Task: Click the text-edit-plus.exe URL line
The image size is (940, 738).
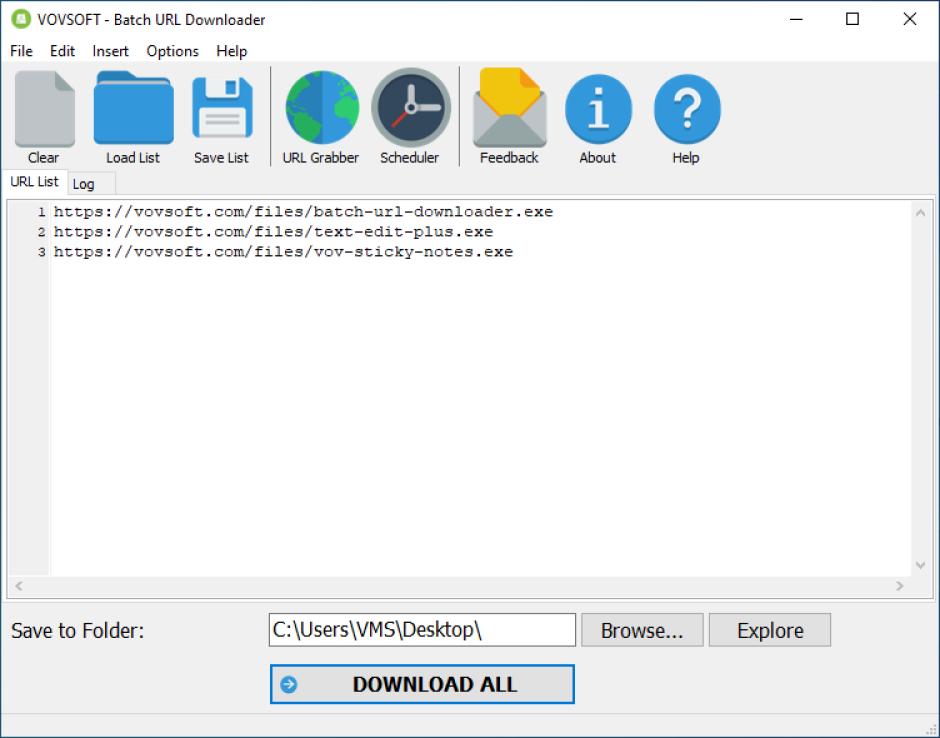Action: coord(273,231)
